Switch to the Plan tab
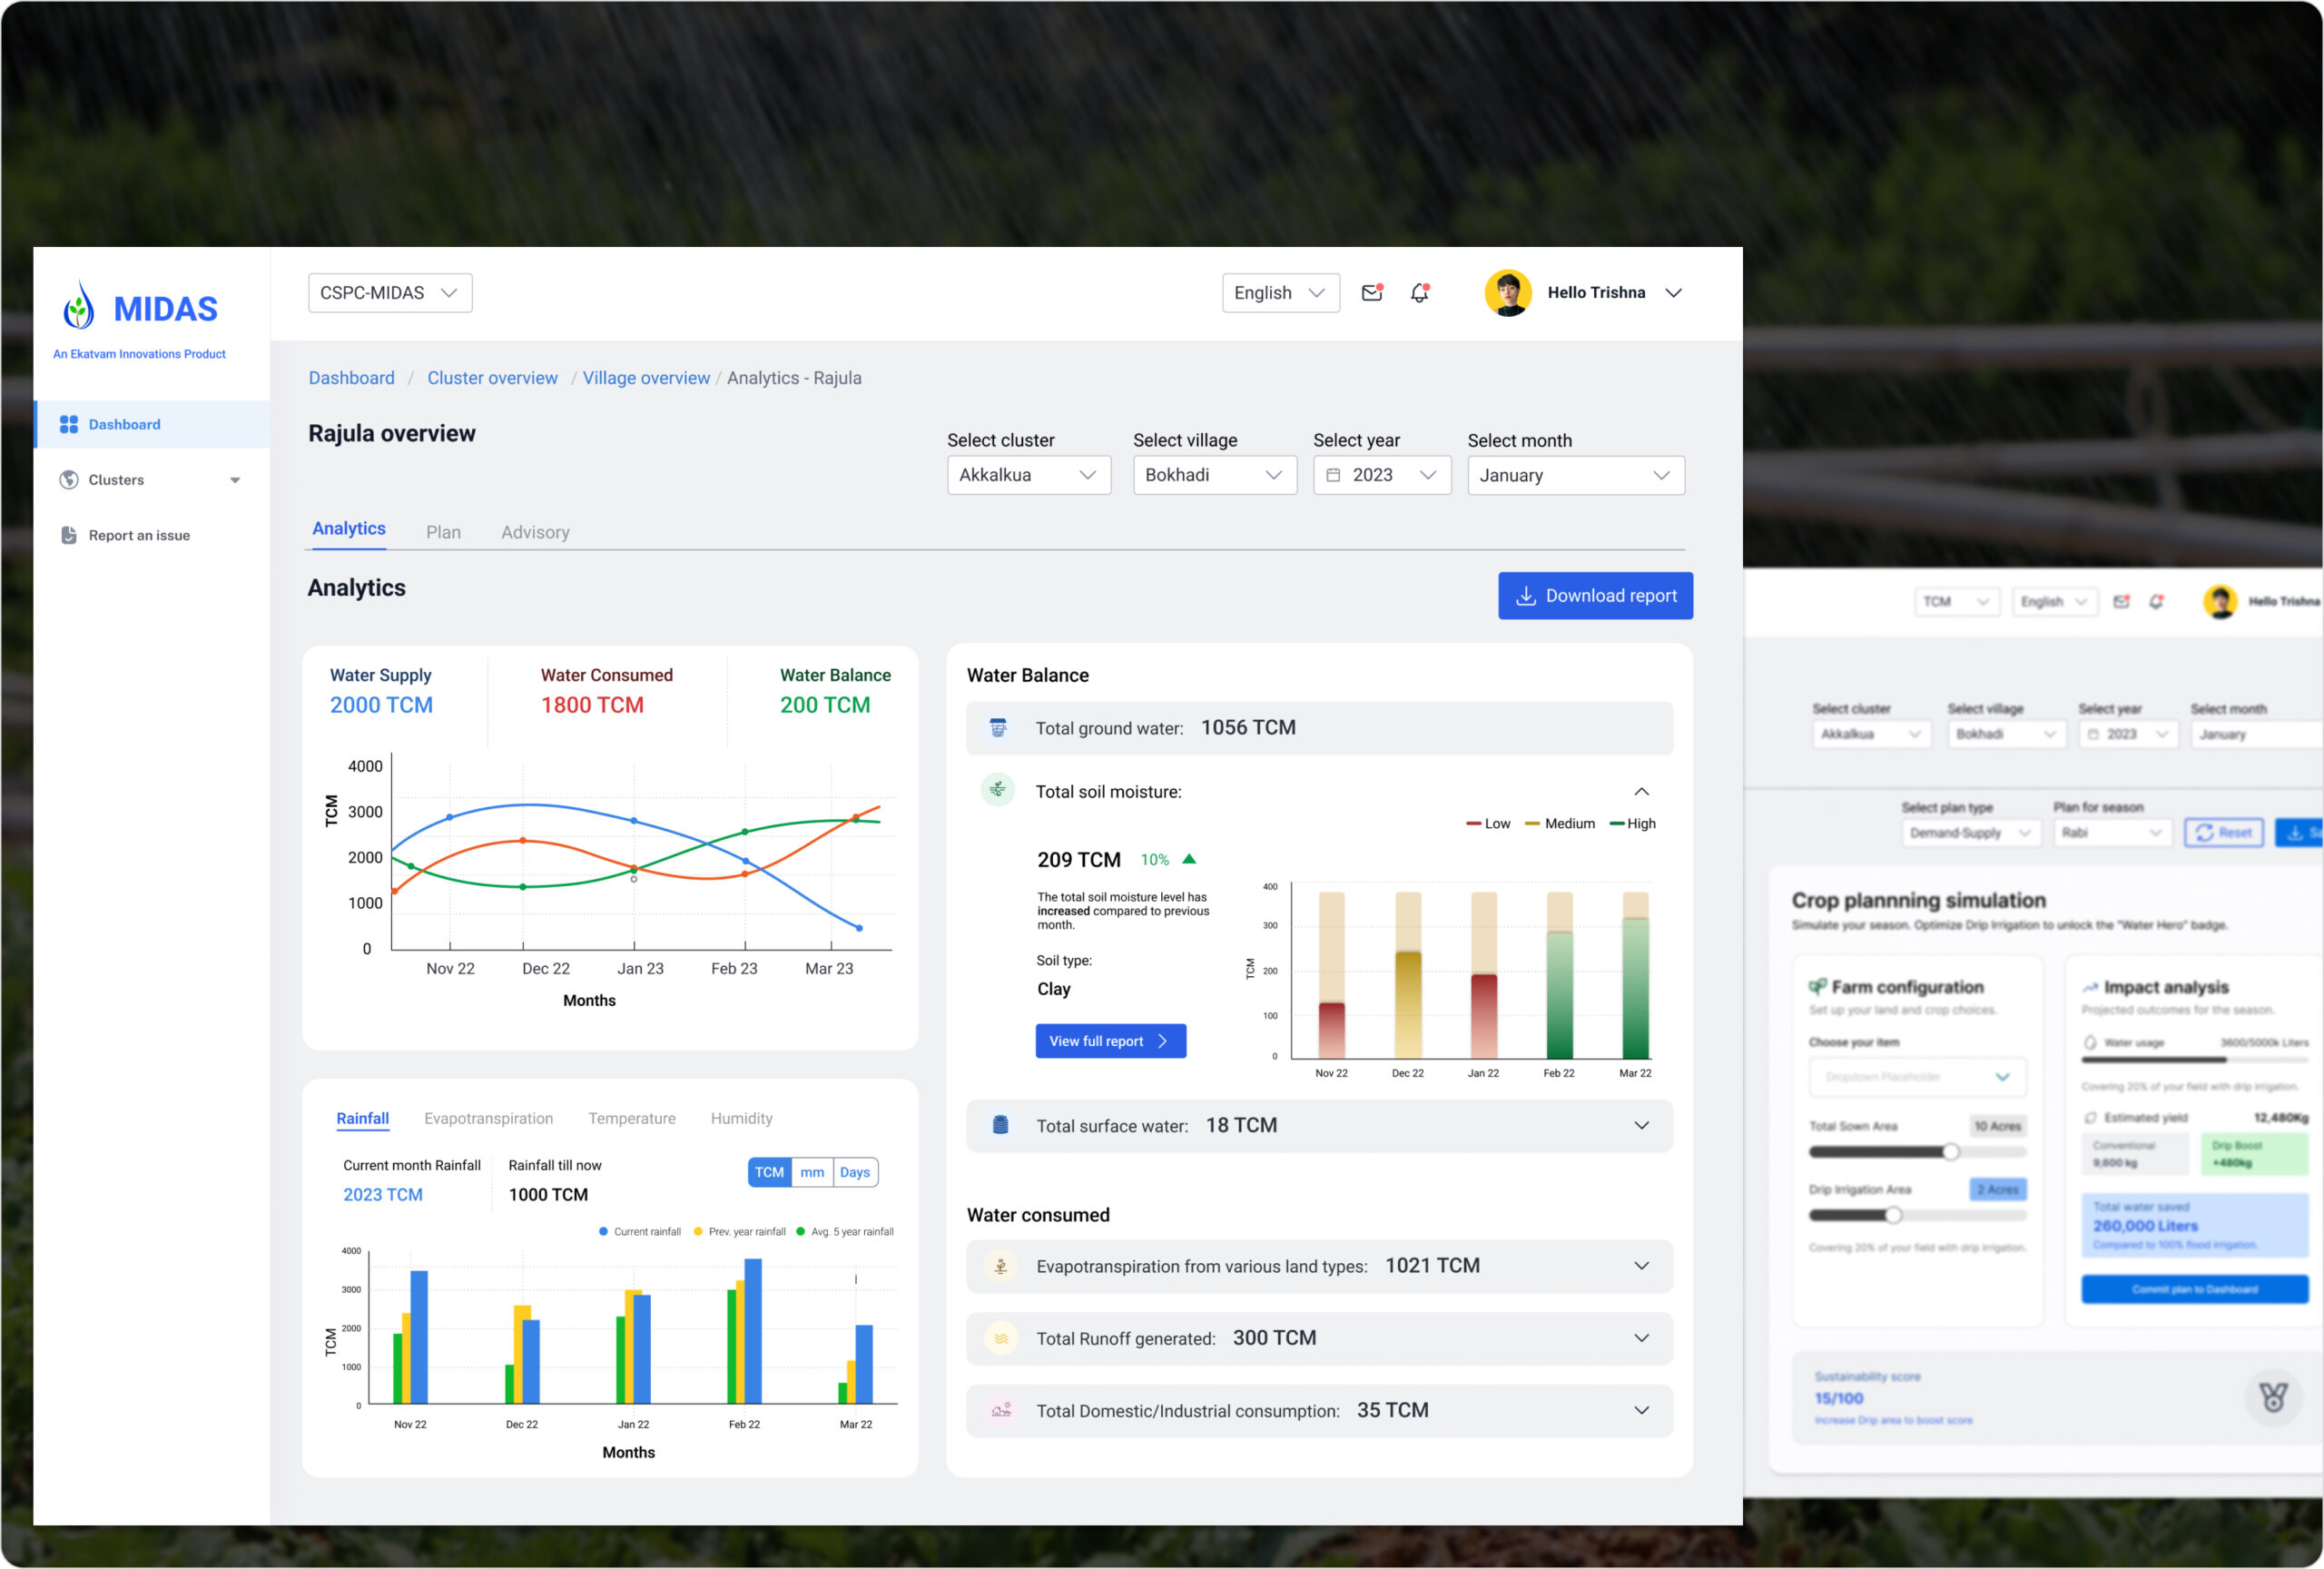 [443, 532]
